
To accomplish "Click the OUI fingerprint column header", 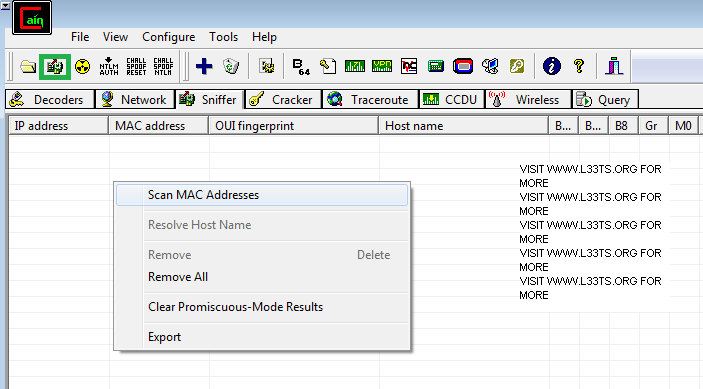I will tap(294, 126).
